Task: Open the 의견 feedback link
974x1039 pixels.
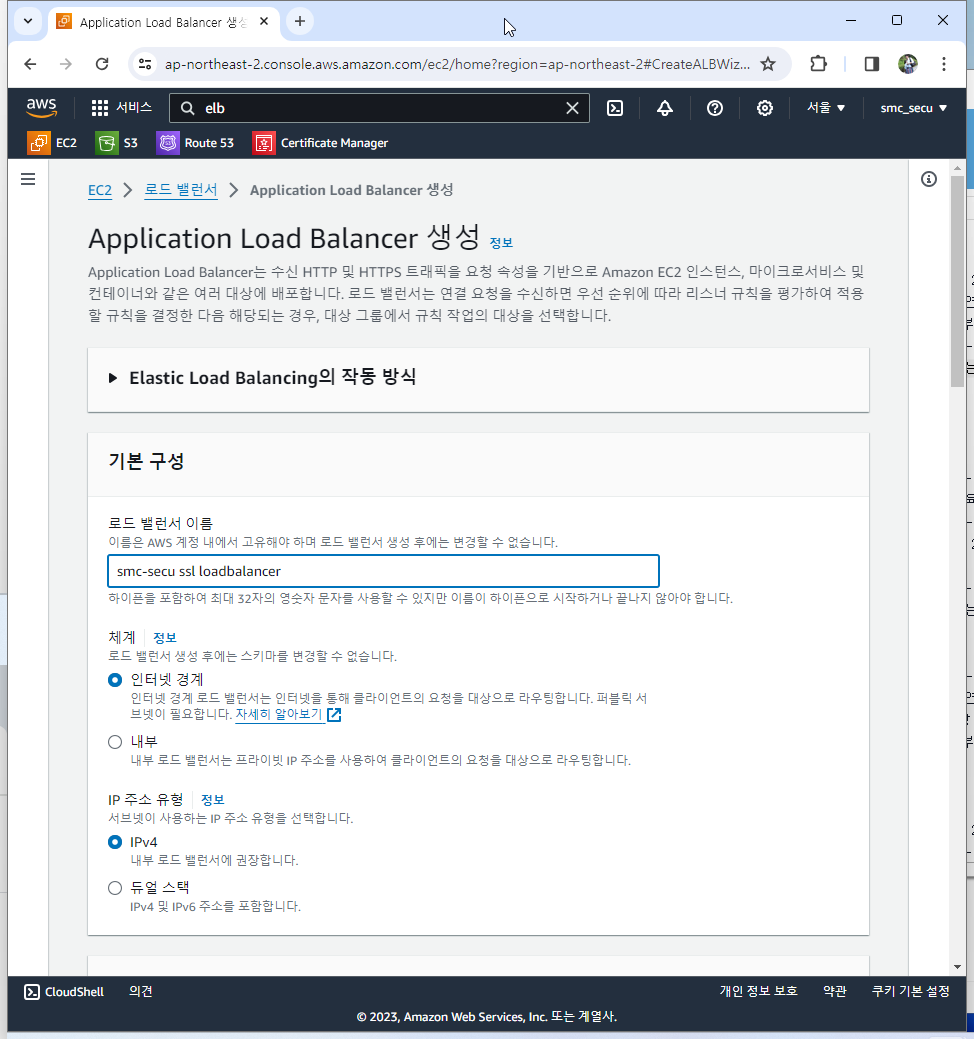Action: [x=140, y=991]
